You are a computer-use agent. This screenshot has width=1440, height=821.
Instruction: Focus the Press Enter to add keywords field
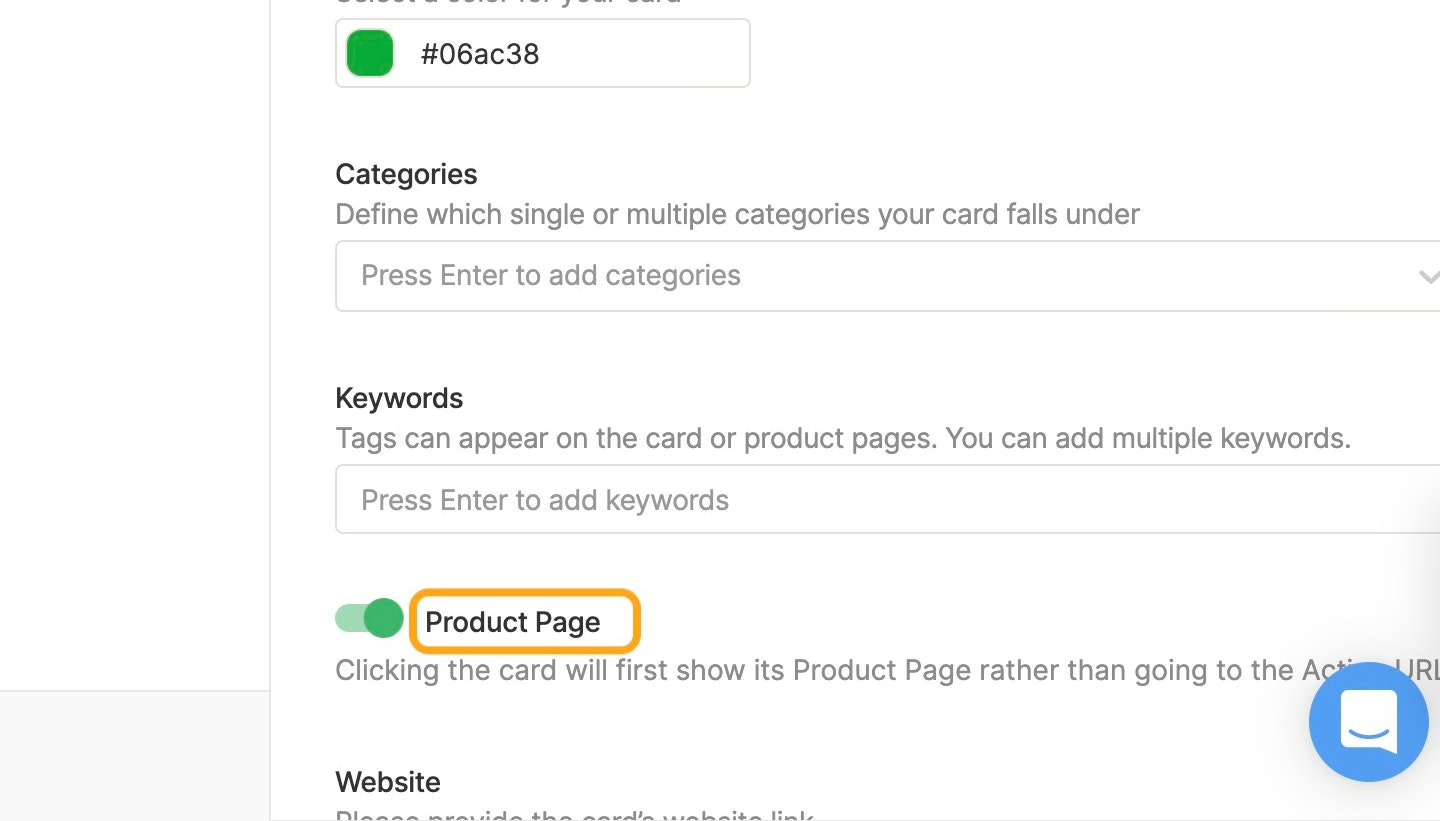coord(887,500)
